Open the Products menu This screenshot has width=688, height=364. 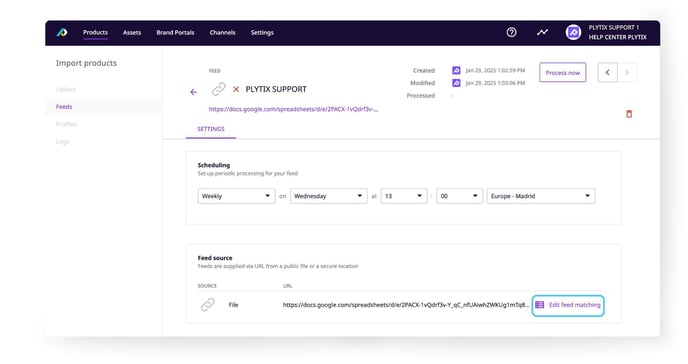tap(95, 32)
